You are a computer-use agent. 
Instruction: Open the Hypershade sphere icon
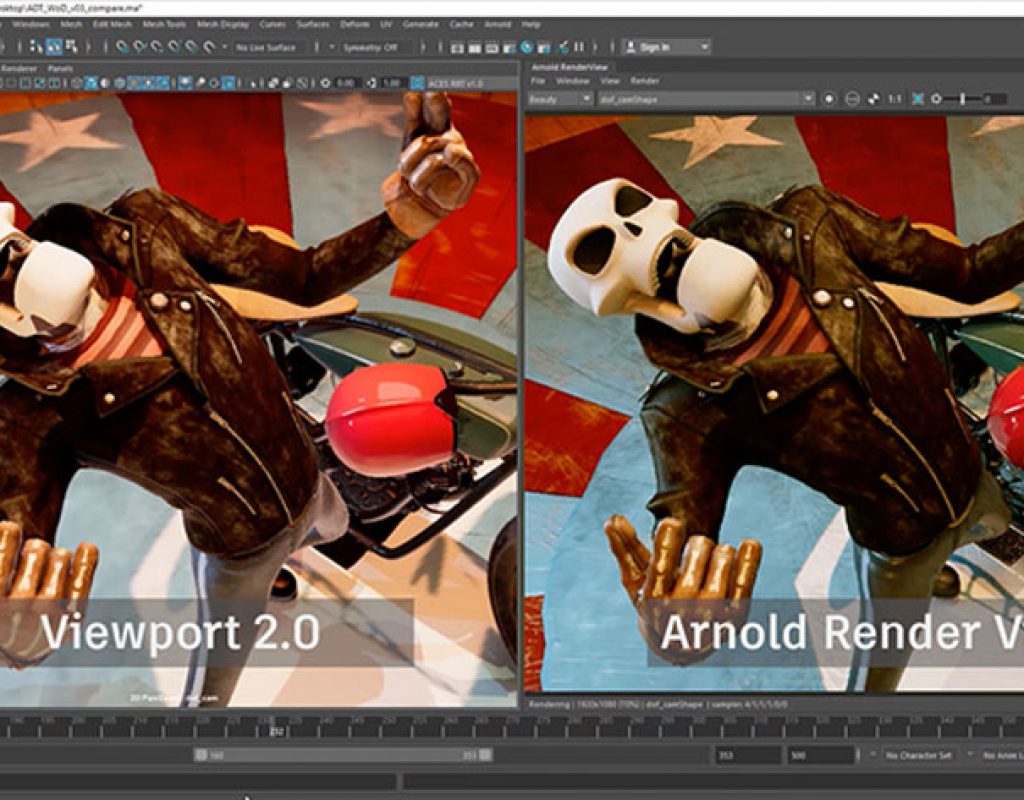526,47
